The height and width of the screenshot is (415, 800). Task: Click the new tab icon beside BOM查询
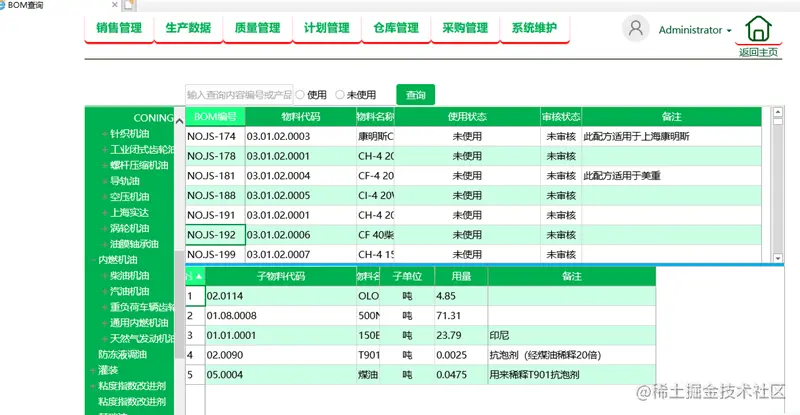coord(129,5)
